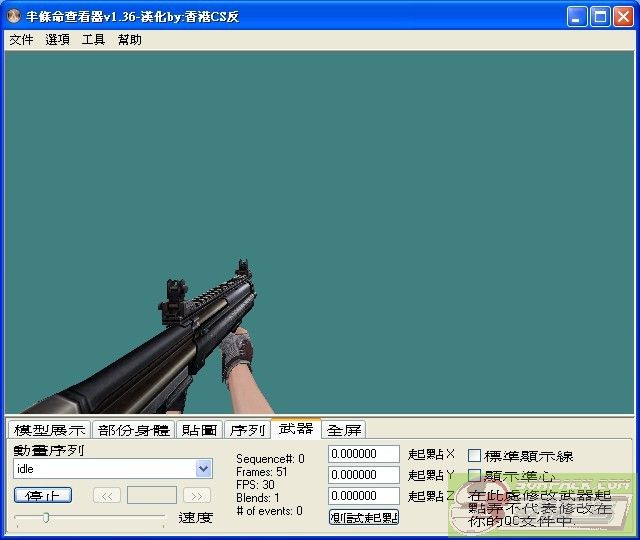Switch to the 貼圖 tab
640x540 pixels.
point(199,430)
